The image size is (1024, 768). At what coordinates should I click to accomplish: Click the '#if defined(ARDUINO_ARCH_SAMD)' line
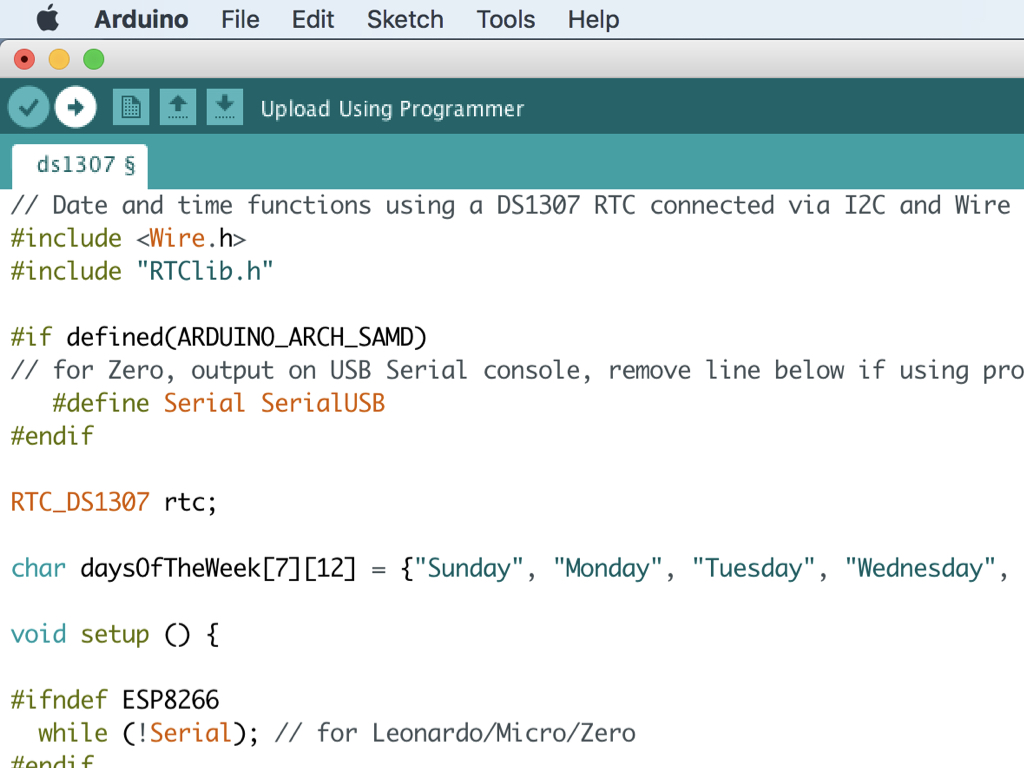tap(219, 337)
